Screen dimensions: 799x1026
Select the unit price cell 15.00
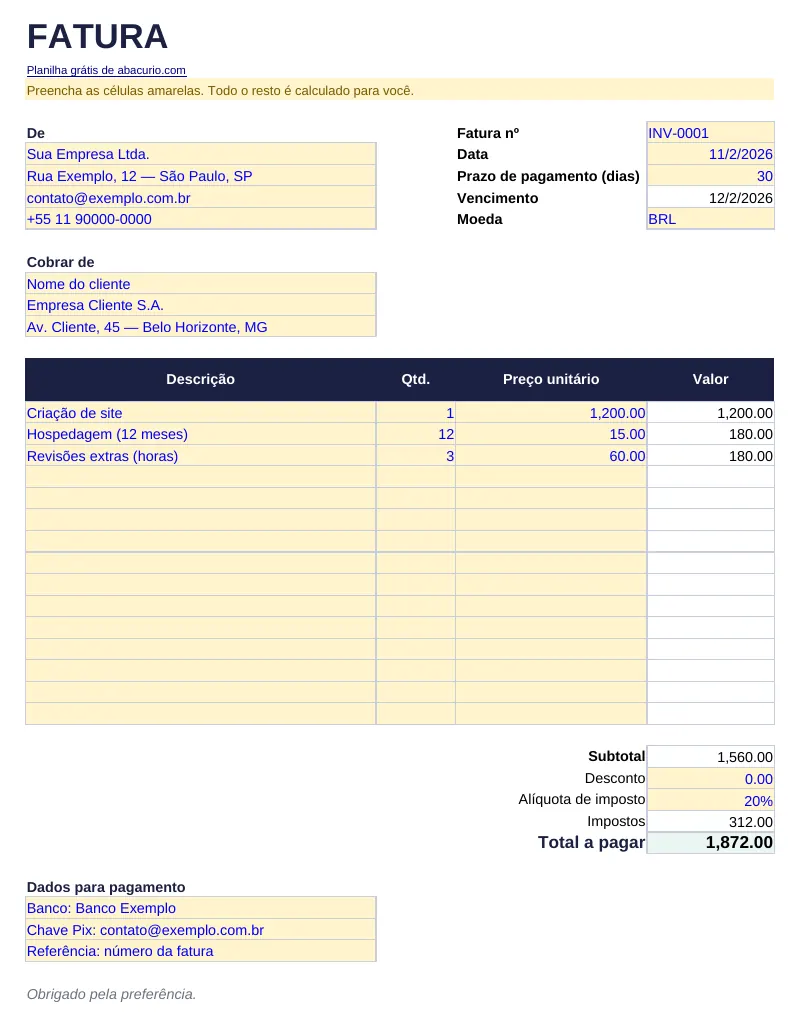click(551, 434)
